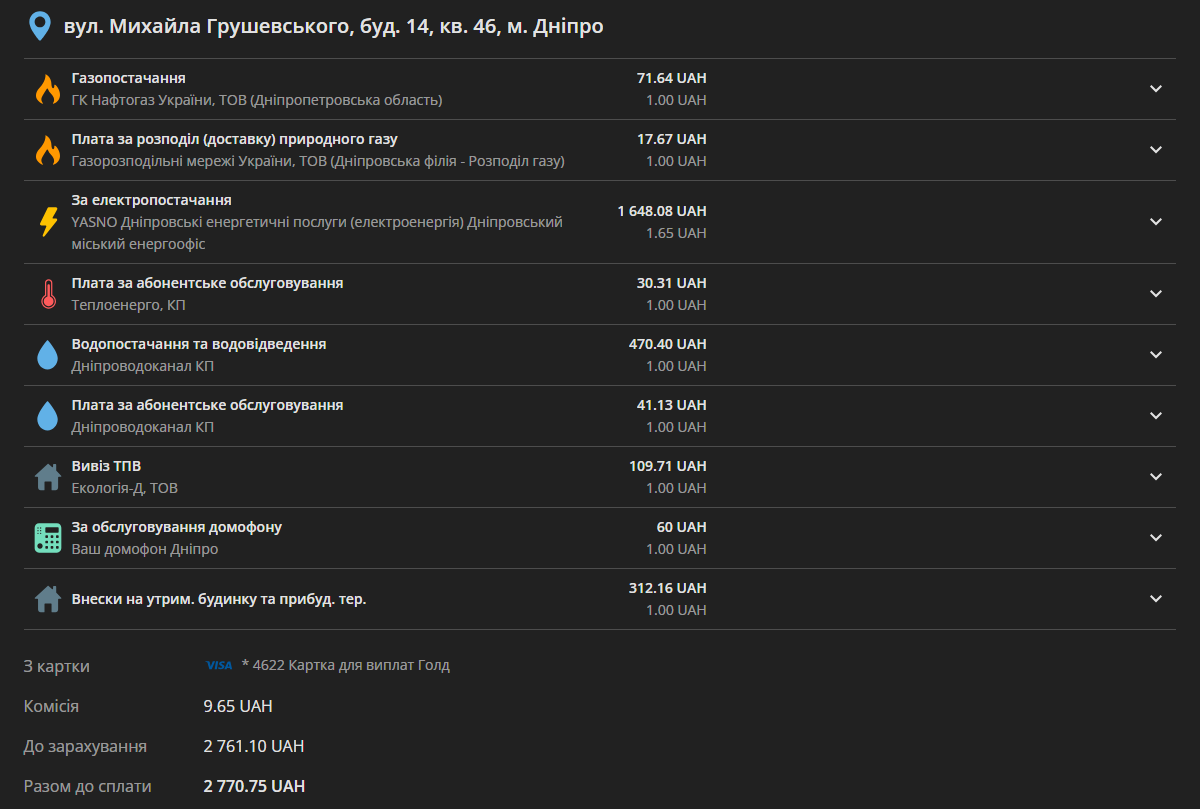The height and width of the screenshot is (809, 1200).
Task: Click the VISA card 4622 Картка для виплат Голд
Action: (327, 665)
